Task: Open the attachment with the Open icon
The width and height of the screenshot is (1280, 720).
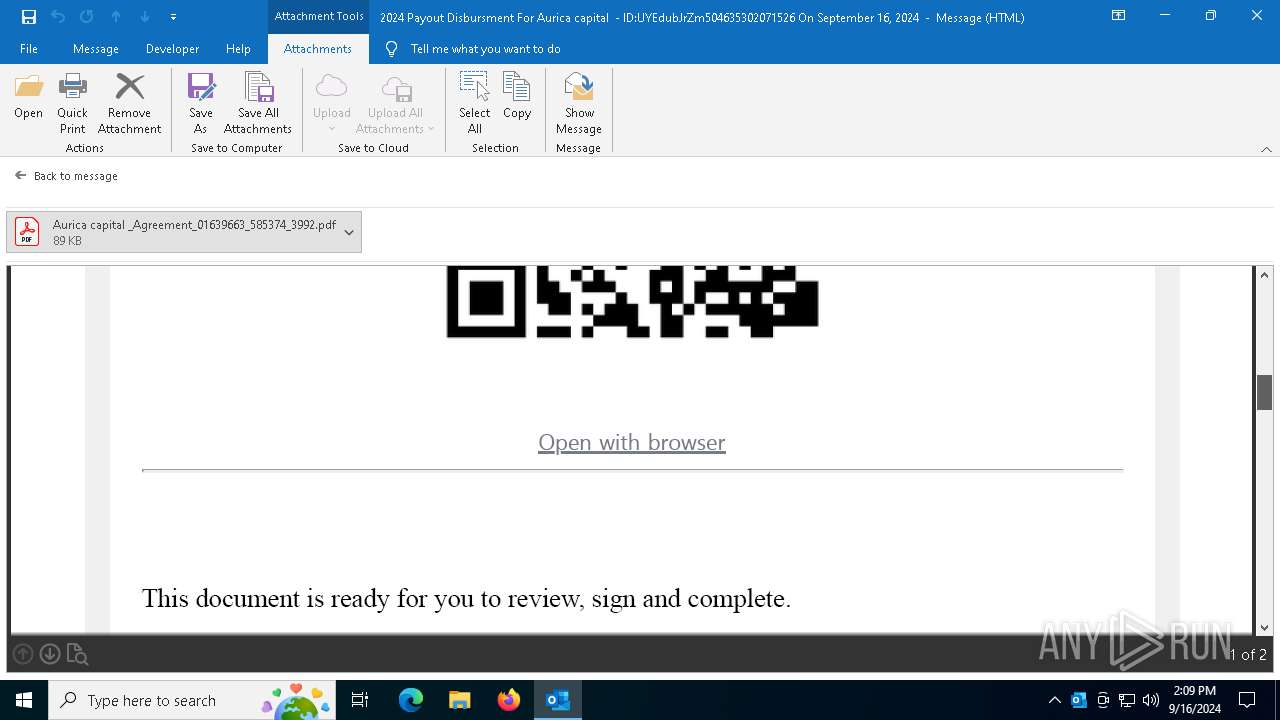Action: coord(29,96)
